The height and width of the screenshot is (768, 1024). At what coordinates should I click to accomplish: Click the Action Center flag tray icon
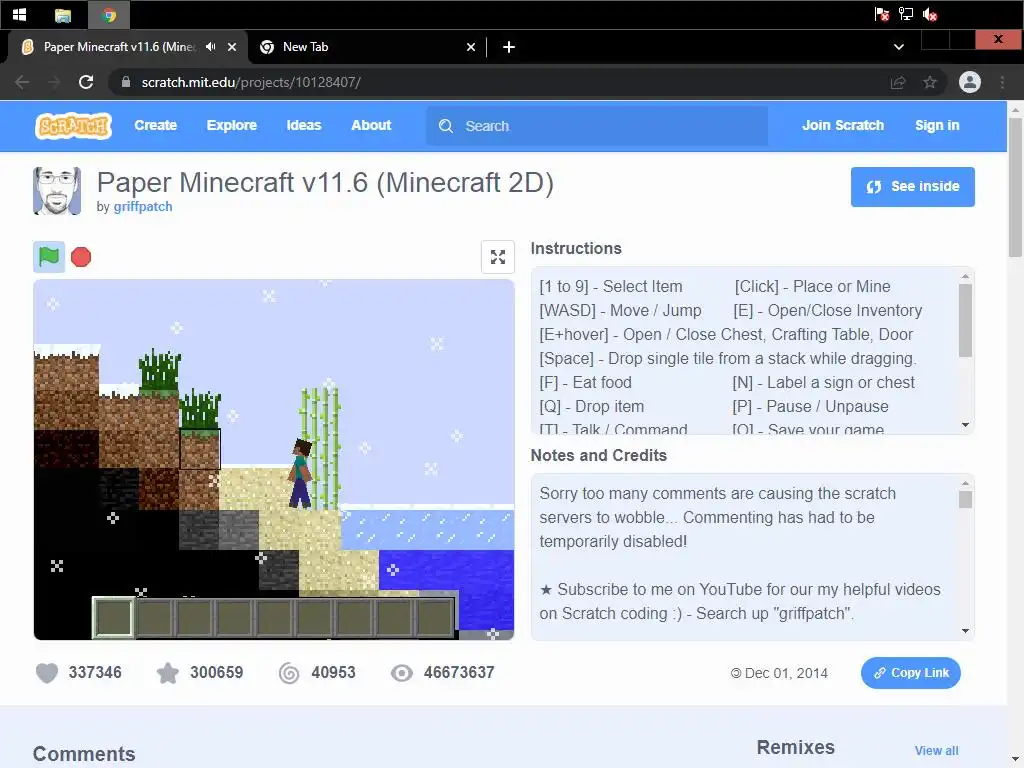click(882, 14)
